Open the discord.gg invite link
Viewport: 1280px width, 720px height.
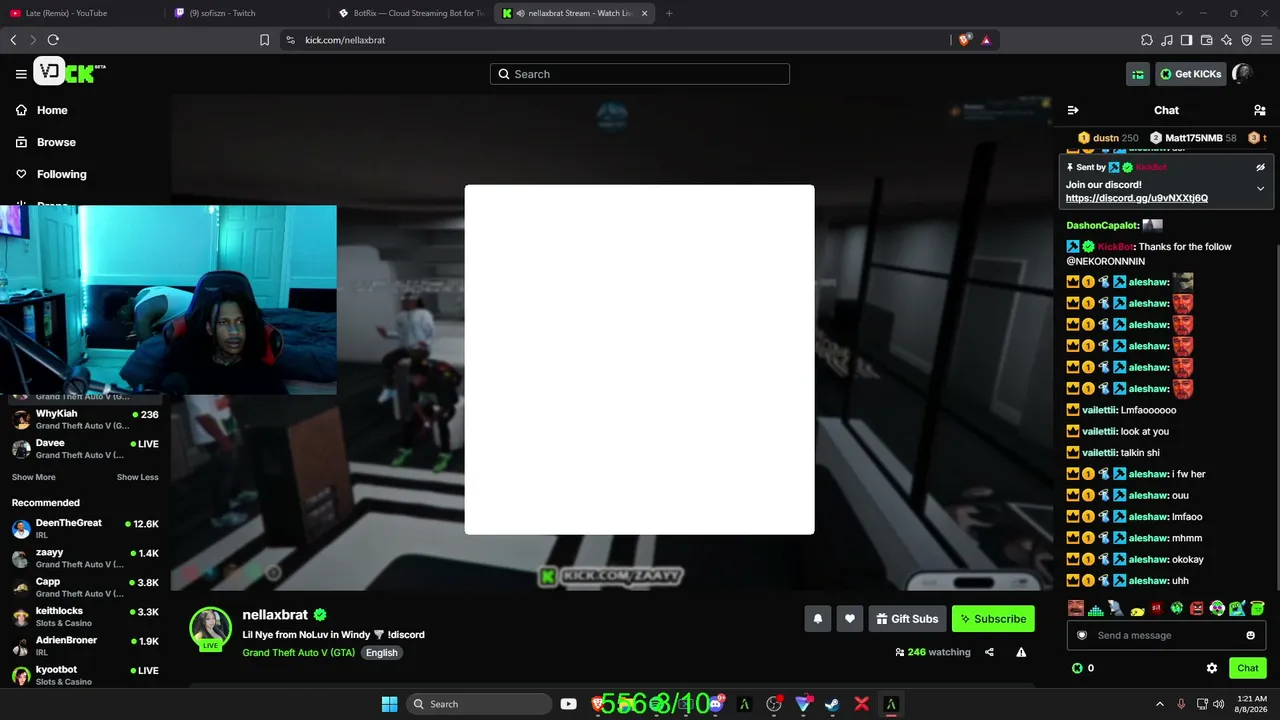click(x=1137, y=198)
